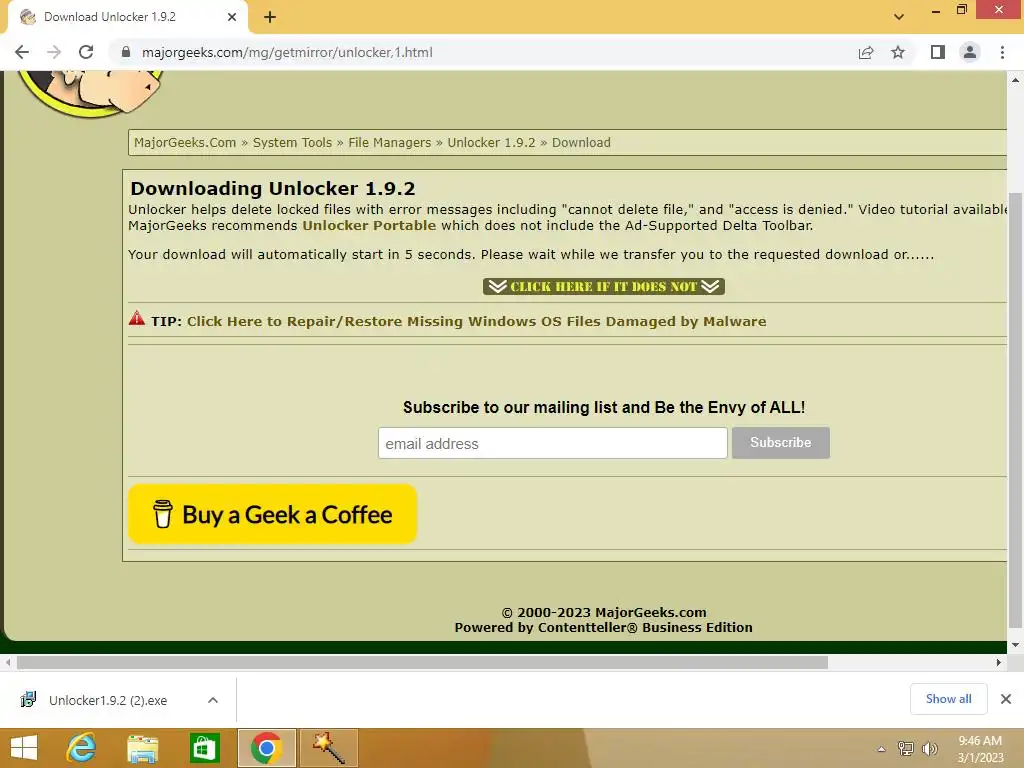This screenshot has height=768, width=1024.
Task: Click the horizontal scrollbar thumb
Action: click(x=423, y=662)
